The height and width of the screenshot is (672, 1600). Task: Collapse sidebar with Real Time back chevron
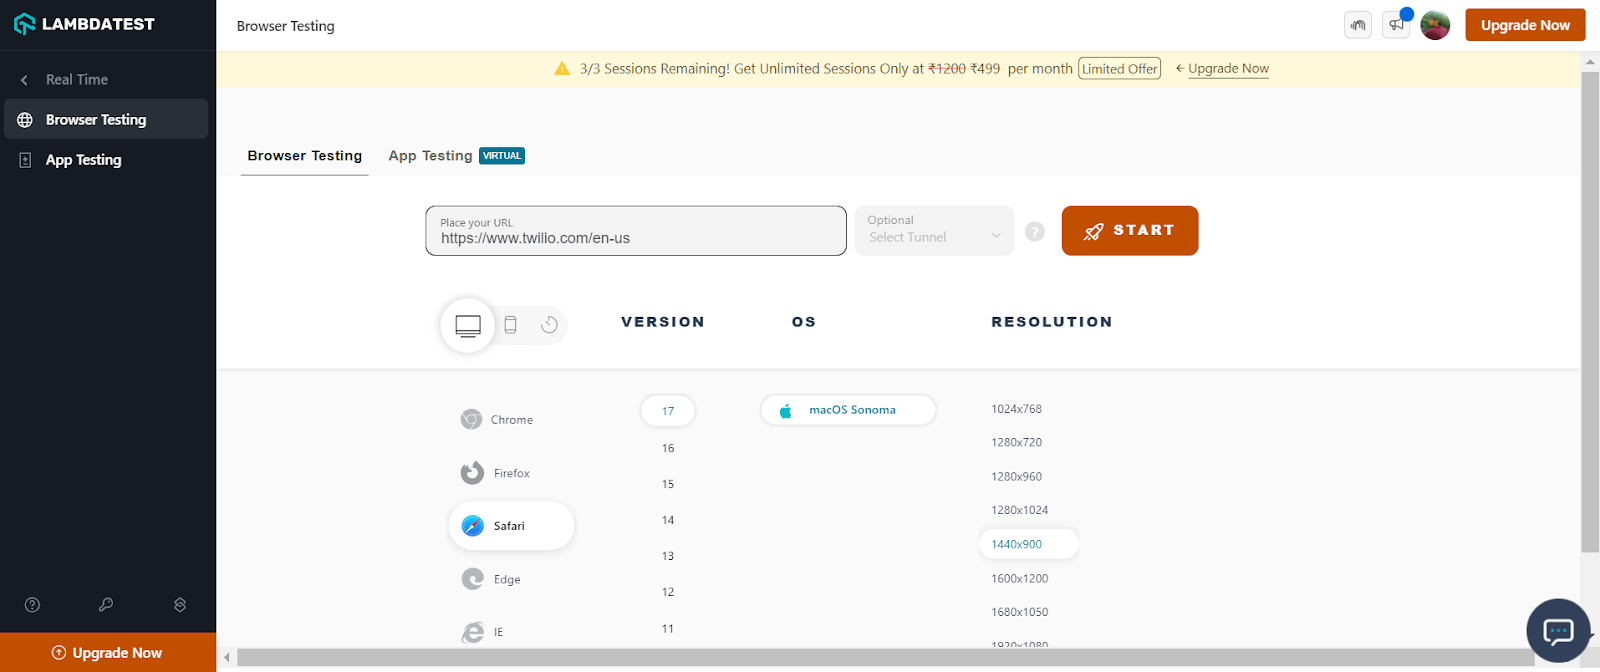point(25,80)
